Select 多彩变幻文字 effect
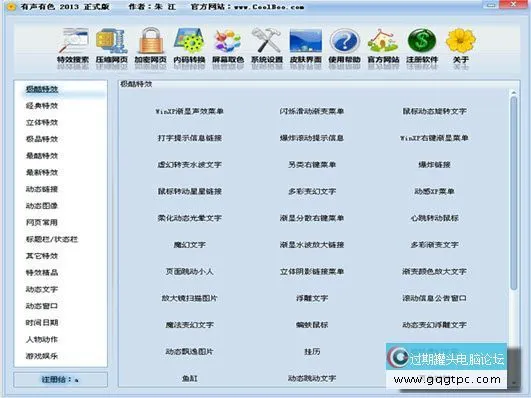 (312, 191)
